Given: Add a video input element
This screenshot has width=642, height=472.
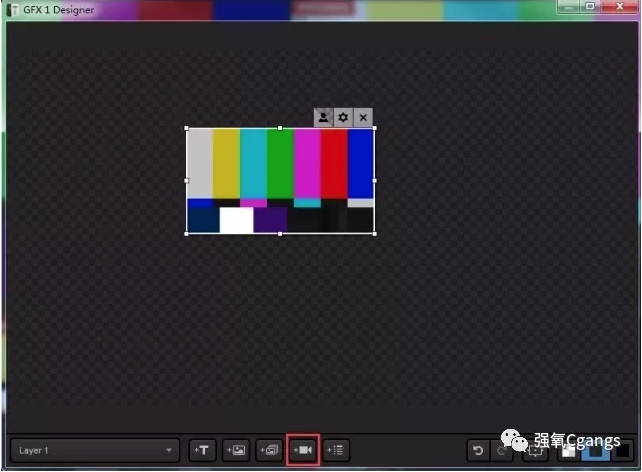Looking at the screenshot, I should tap(303, 450).
